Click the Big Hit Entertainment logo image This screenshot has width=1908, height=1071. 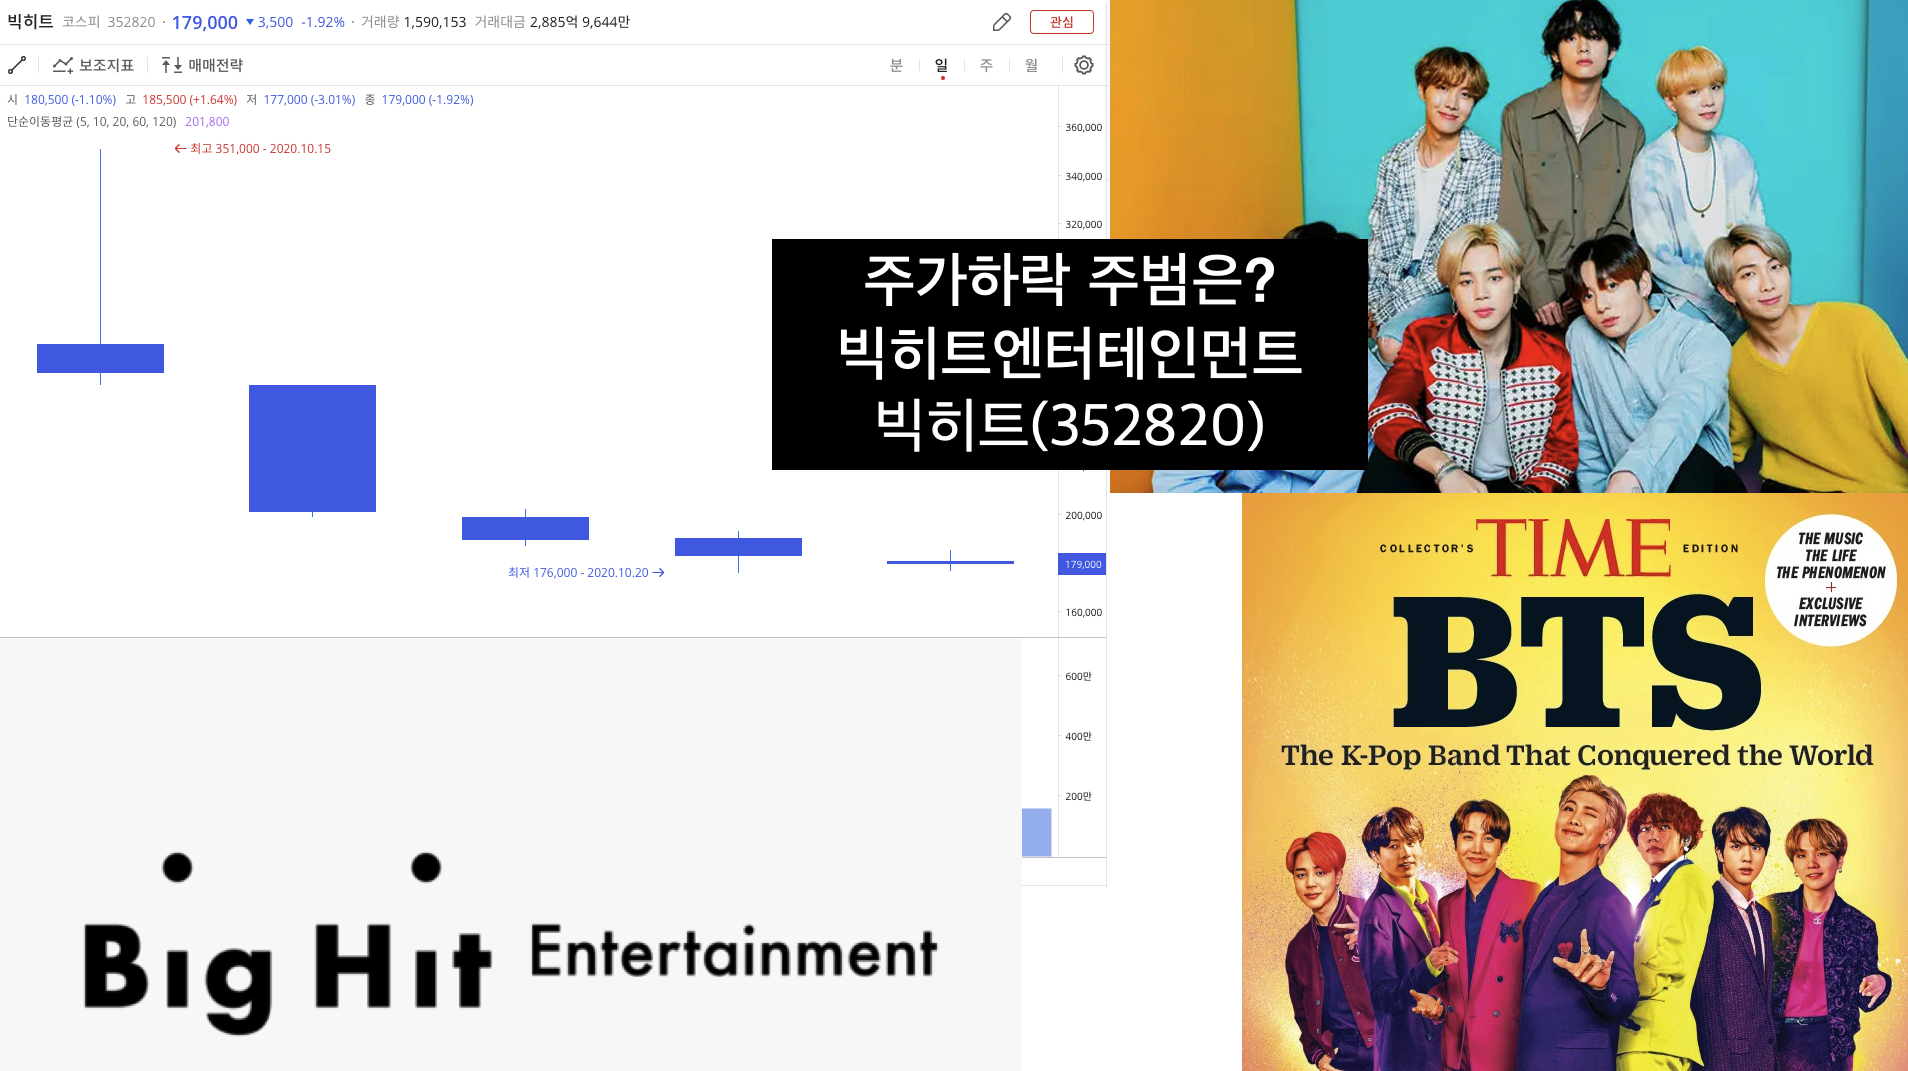point(511,855)
